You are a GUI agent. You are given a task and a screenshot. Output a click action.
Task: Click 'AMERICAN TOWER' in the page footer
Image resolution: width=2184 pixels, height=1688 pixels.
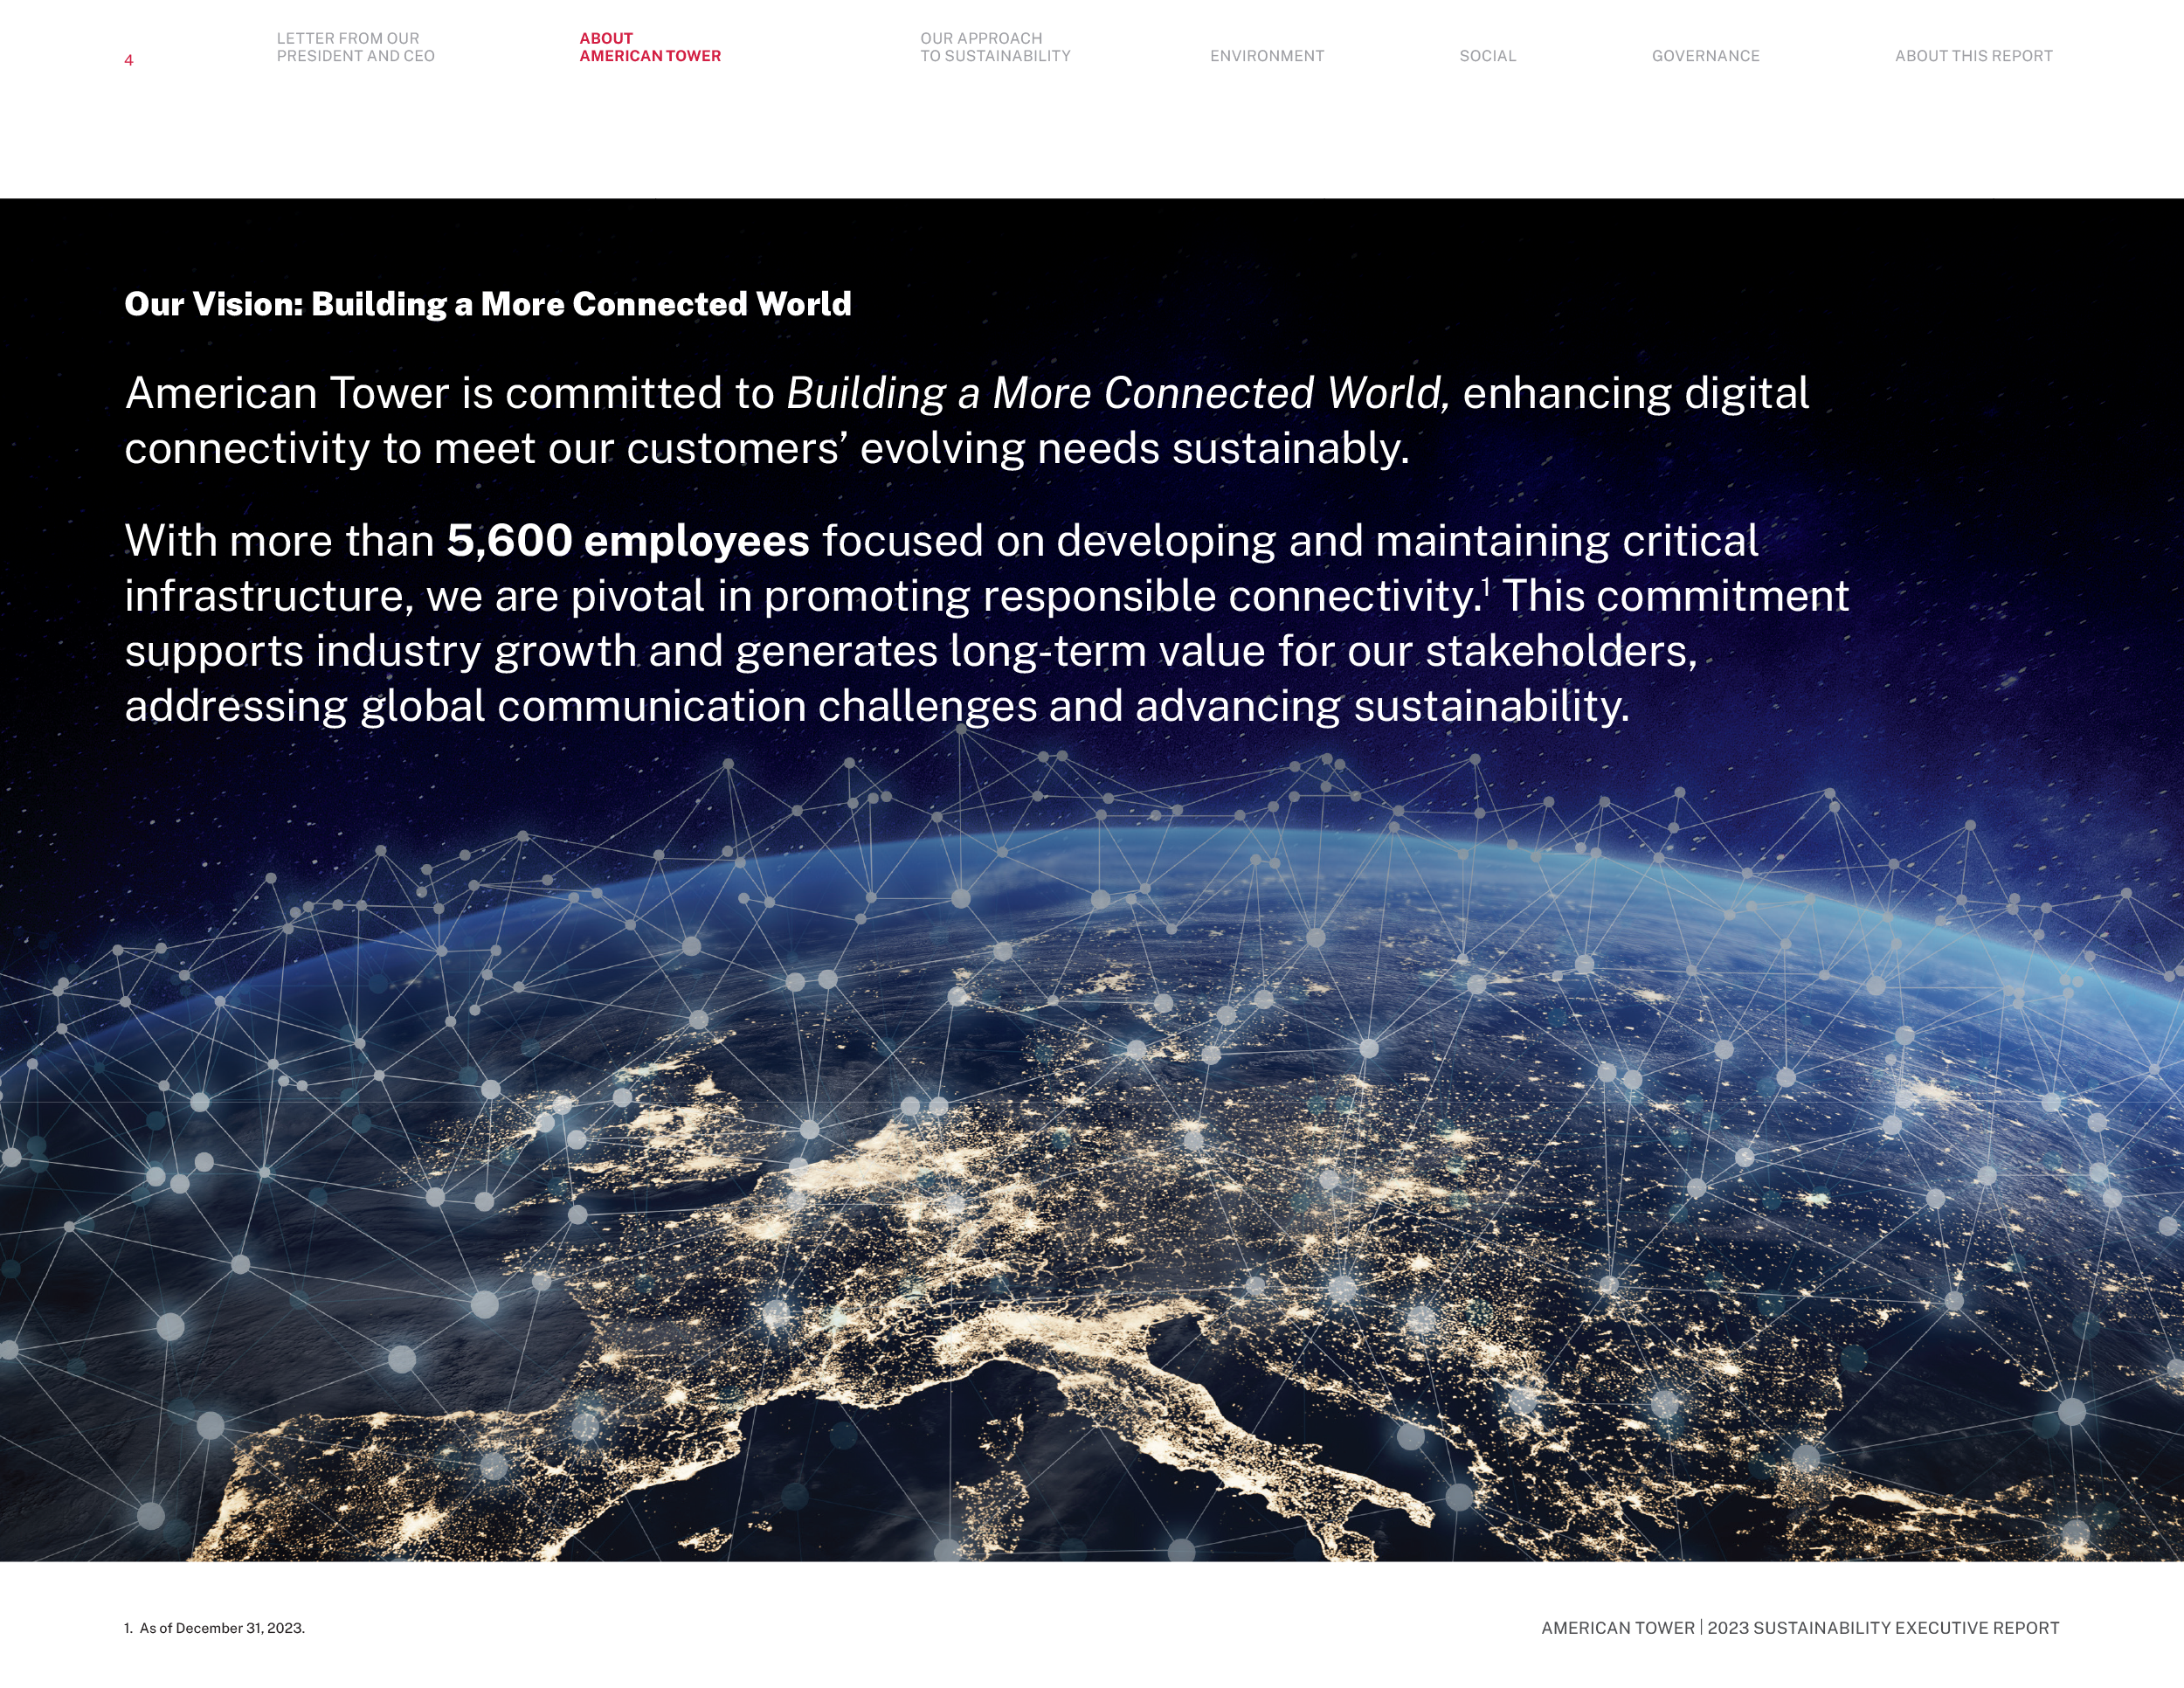(1618, 1628)
